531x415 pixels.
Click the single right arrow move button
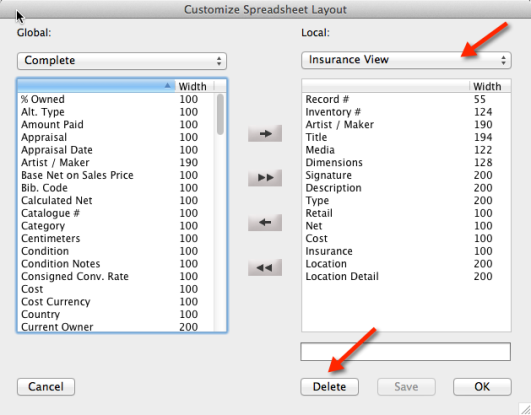pos(265,133)
